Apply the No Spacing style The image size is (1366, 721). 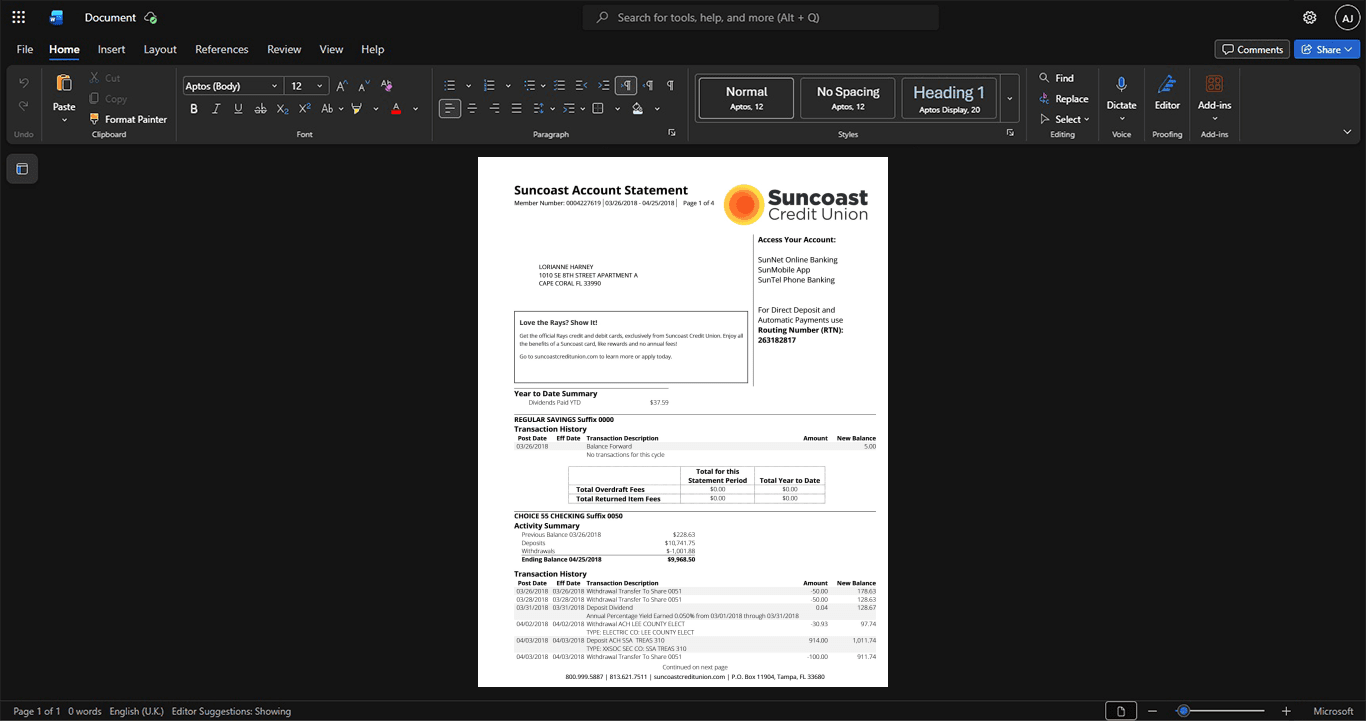click(x=848, y=98)
